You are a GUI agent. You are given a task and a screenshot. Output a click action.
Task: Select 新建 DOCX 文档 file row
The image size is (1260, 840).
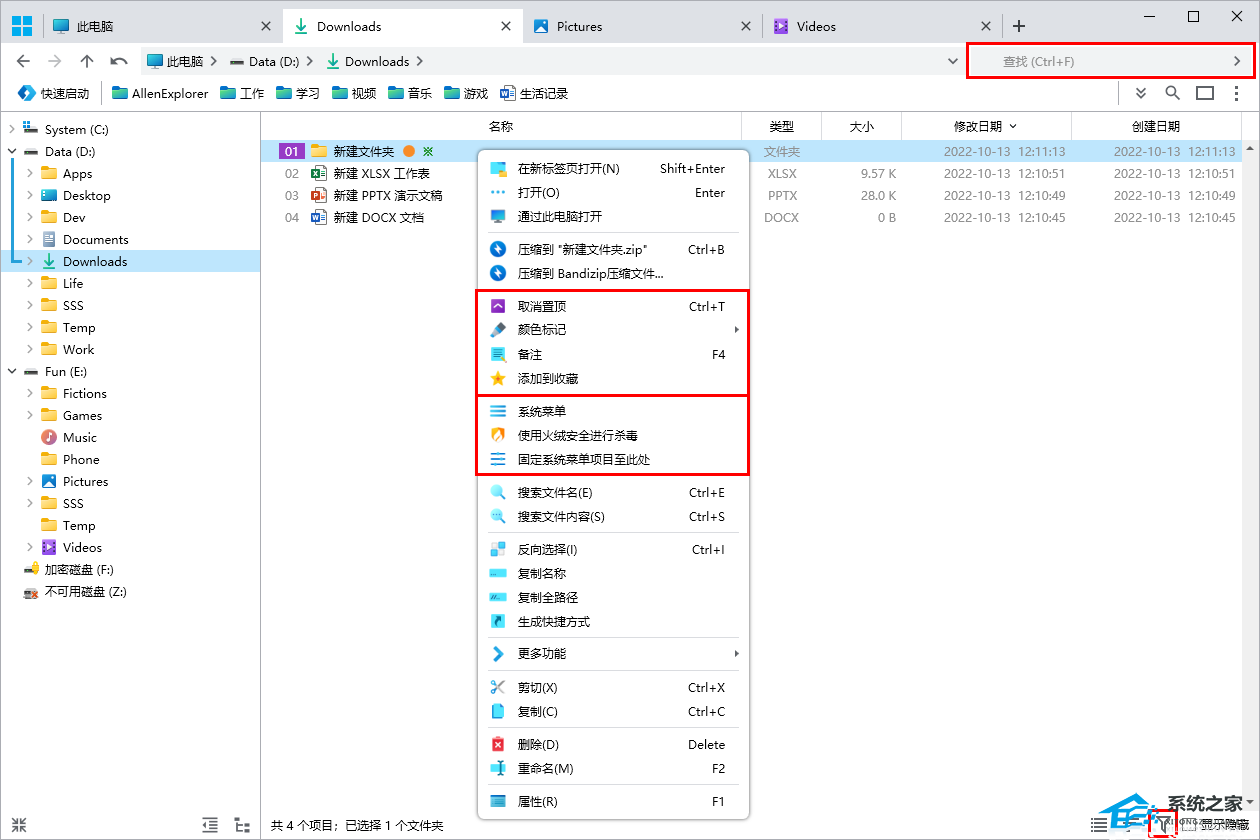(x=751, y=217)
